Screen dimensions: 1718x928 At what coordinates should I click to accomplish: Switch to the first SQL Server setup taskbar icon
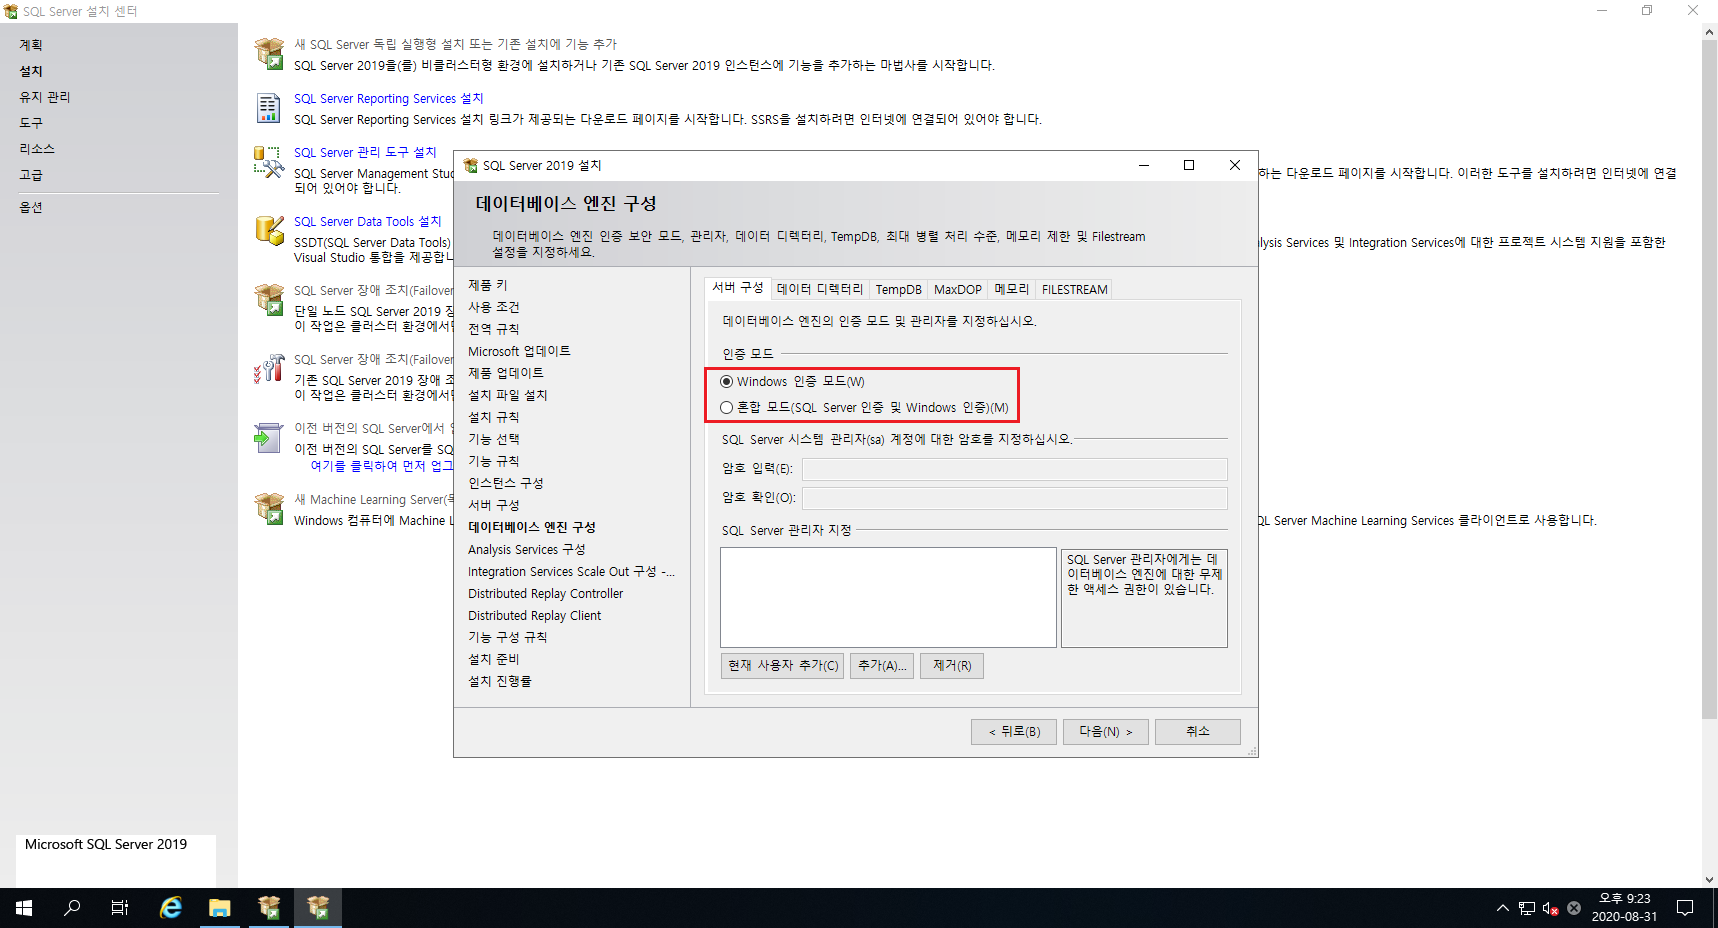pos(269,908)
